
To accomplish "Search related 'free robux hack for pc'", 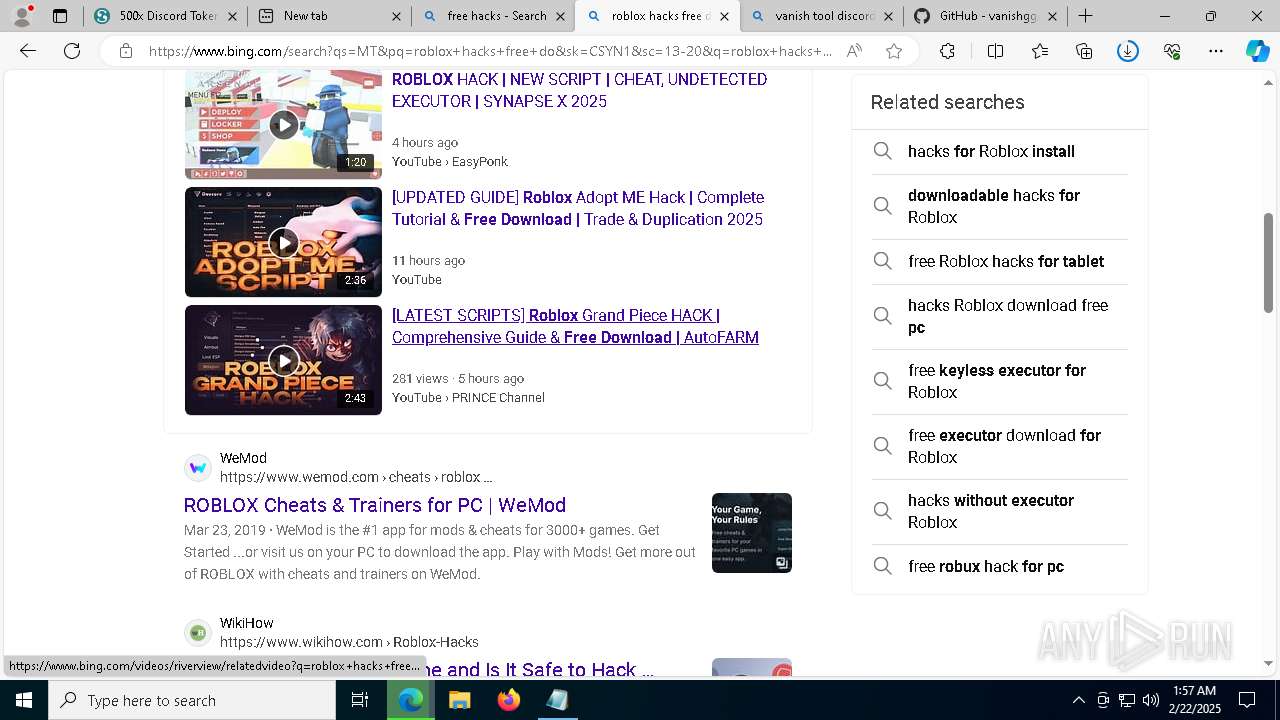I will tap(1000, 566).
